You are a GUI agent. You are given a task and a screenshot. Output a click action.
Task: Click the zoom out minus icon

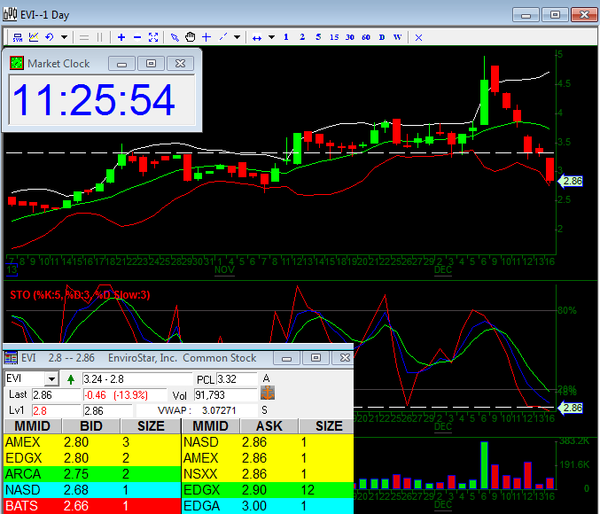(137, 37)
